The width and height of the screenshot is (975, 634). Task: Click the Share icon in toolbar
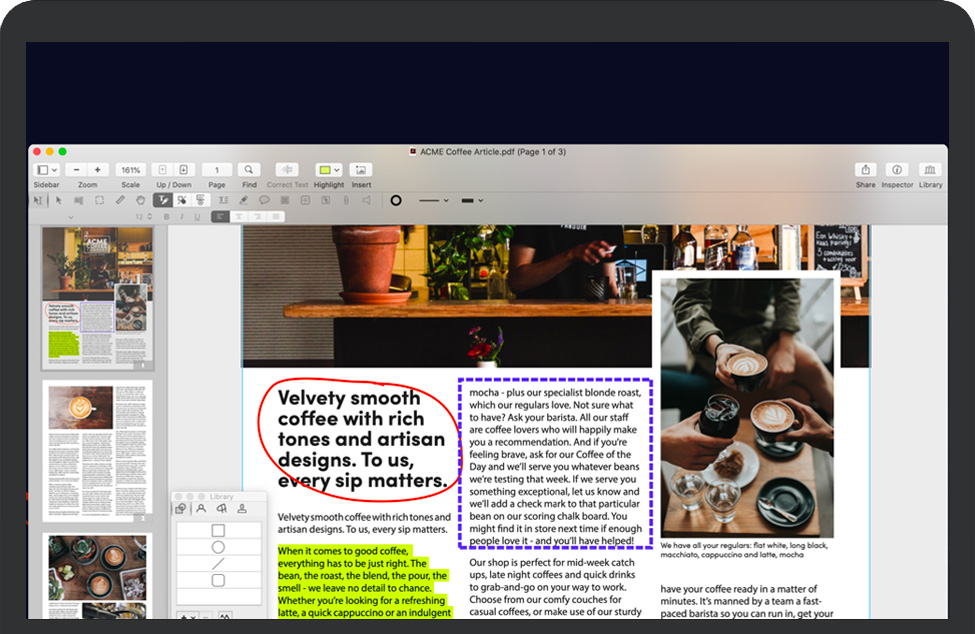[x=865, y=170]
